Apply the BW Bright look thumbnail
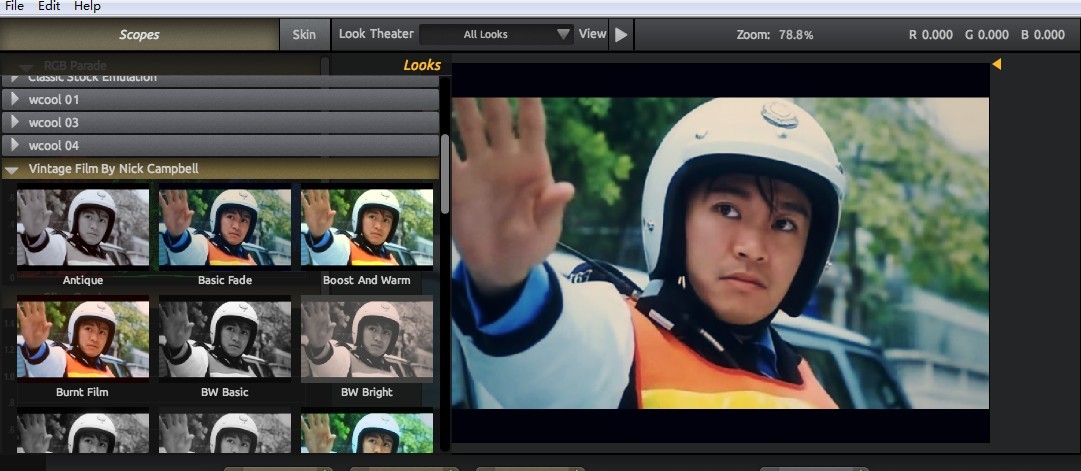The width and height of the screenshot is (1081, 471). [x=367, y=339]
